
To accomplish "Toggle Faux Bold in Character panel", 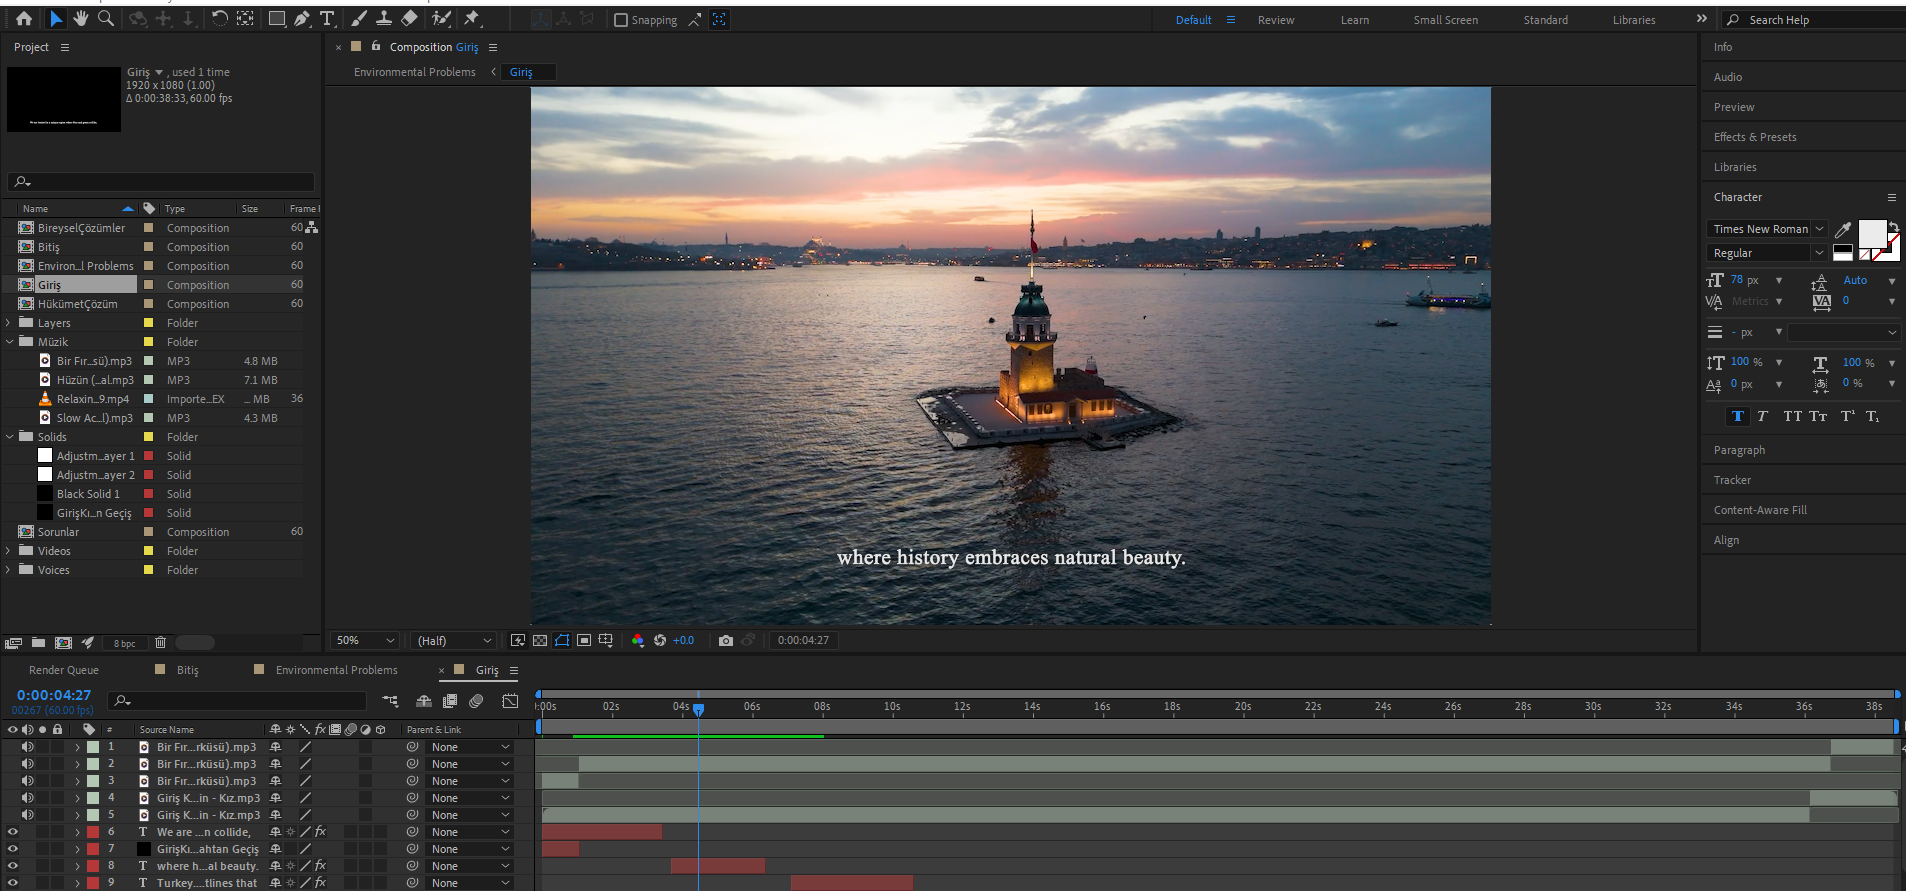I will (1737, 416).
